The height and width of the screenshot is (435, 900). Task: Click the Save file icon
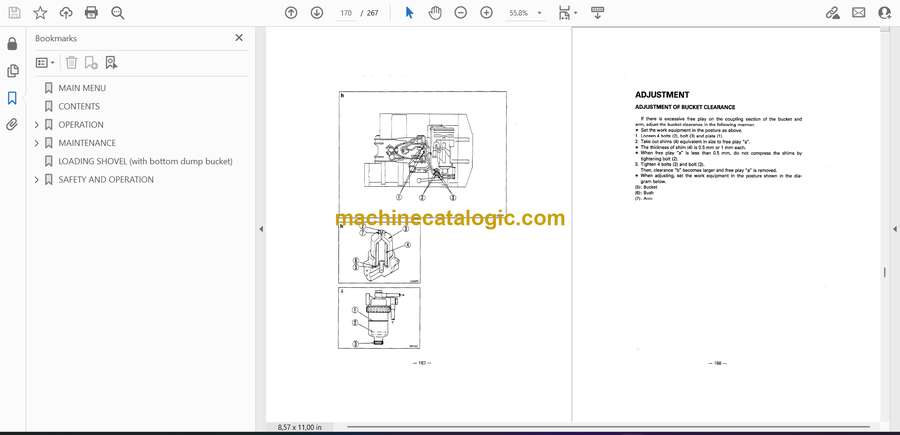point(14,13)
